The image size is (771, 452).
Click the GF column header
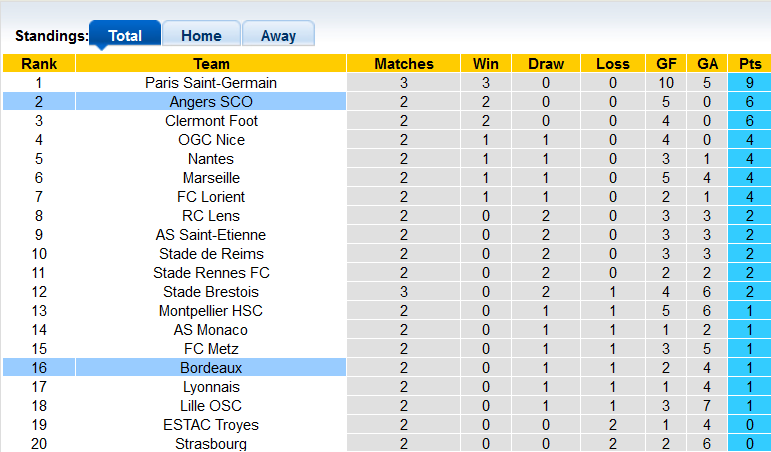coord(667,64)
